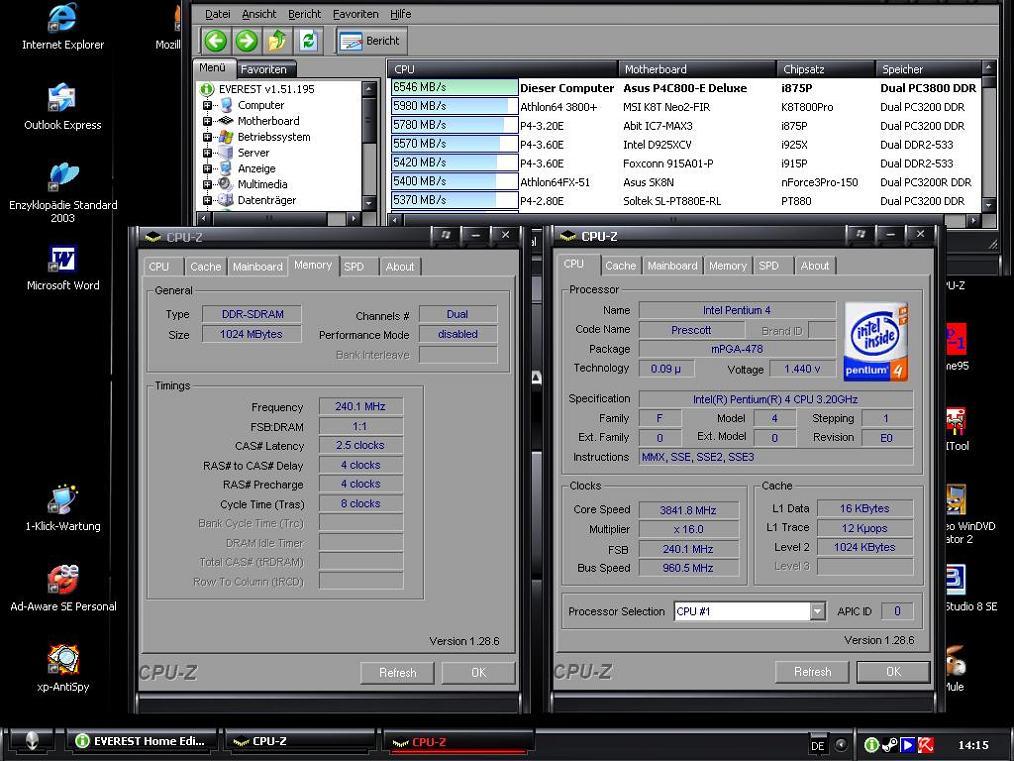Open 1-Klick-Wartung desktop icon

tap(63, 499)
